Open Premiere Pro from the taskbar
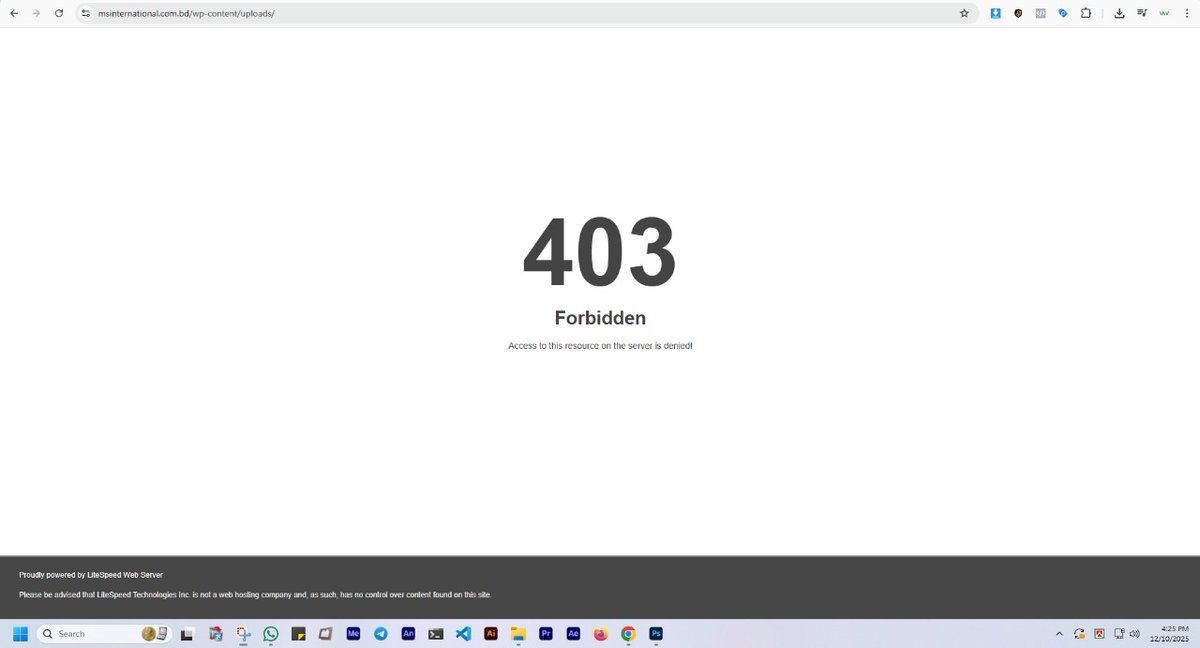This screenshot has width=1200, height=648. tap(545, 633)
